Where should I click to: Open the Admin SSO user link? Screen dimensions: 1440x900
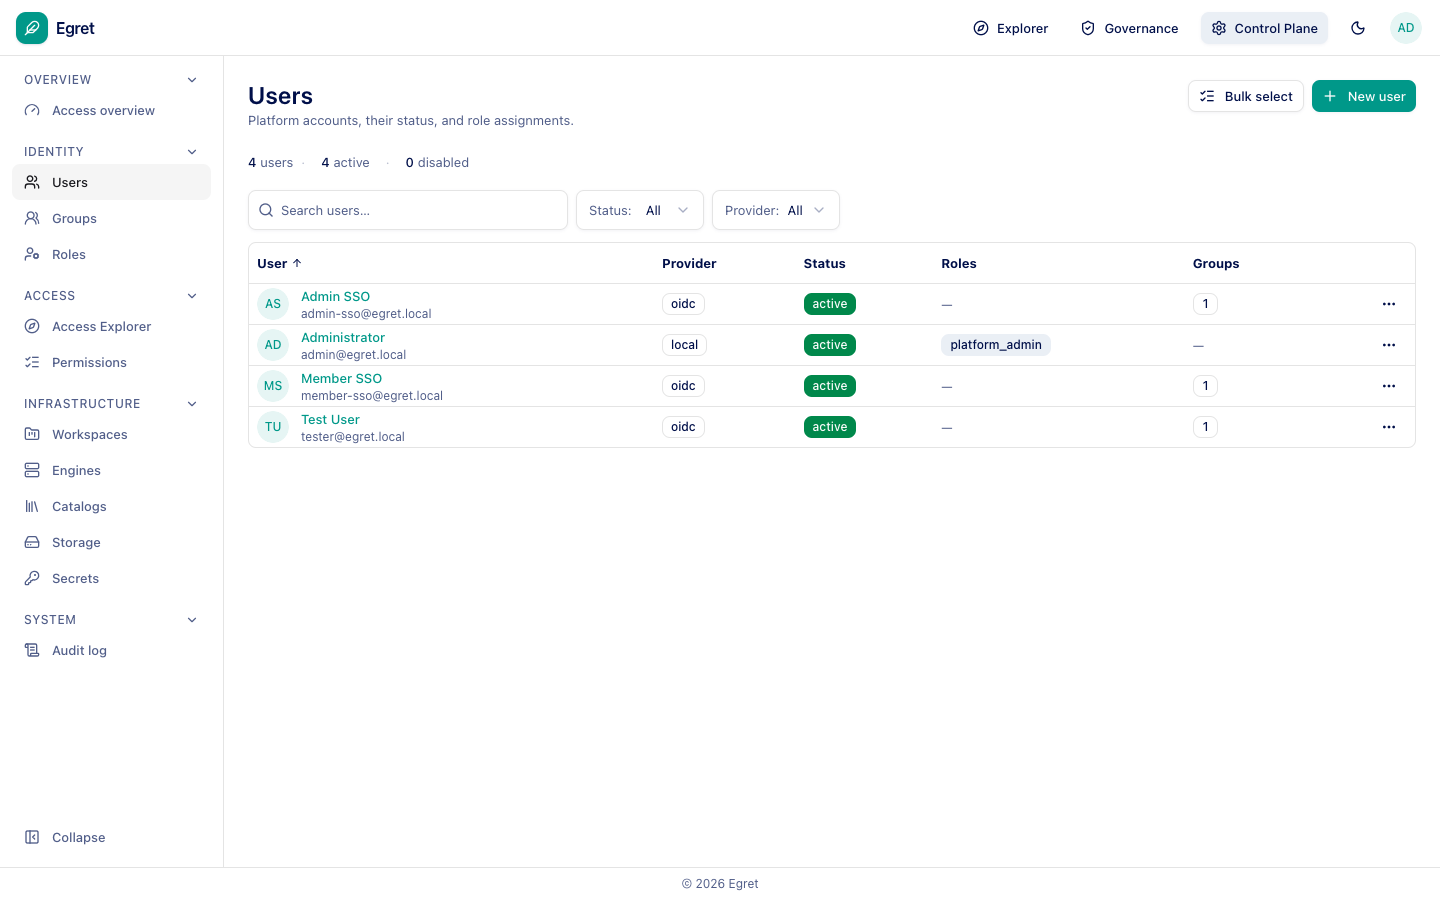click(x=335, y=296)
